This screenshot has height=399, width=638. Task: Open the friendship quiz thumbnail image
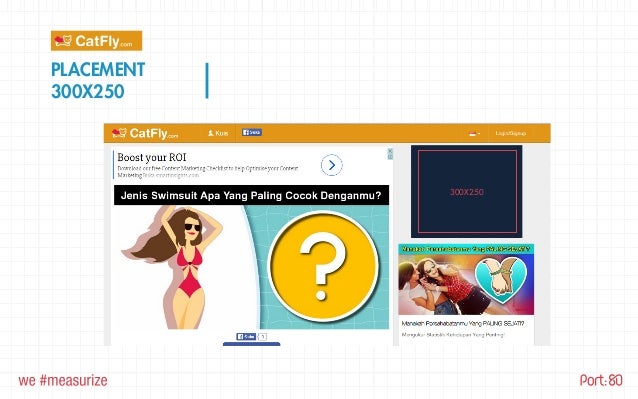click(466, 279)
